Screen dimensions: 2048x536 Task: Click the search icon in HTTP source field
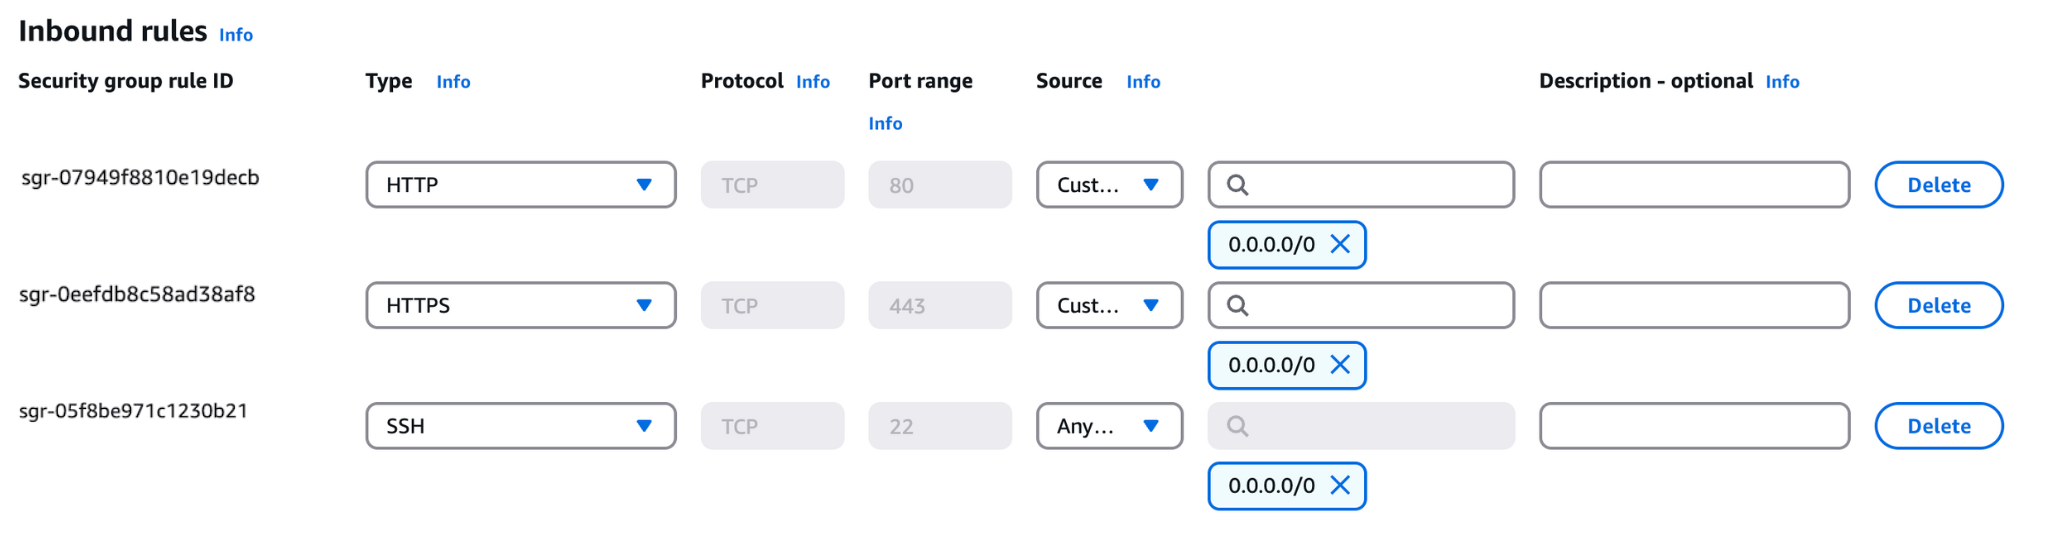coord(1237,185)
